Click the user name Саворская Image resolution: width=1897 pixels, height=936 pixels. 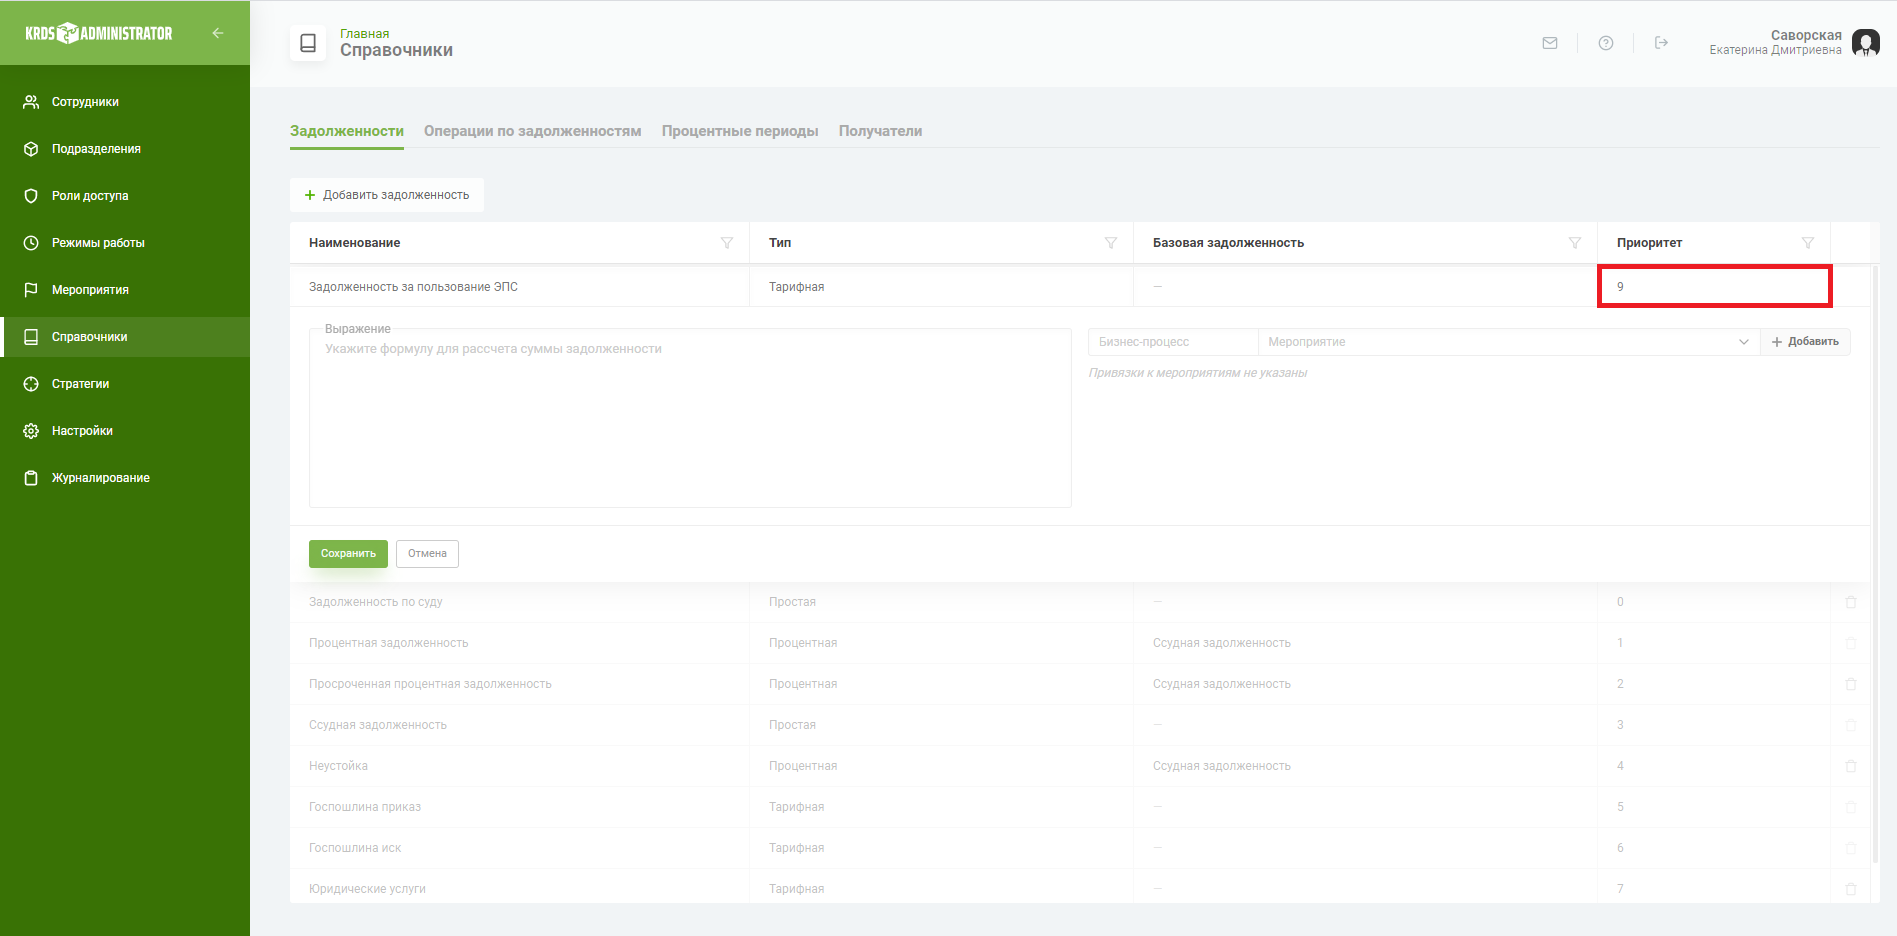(1806, 35)
